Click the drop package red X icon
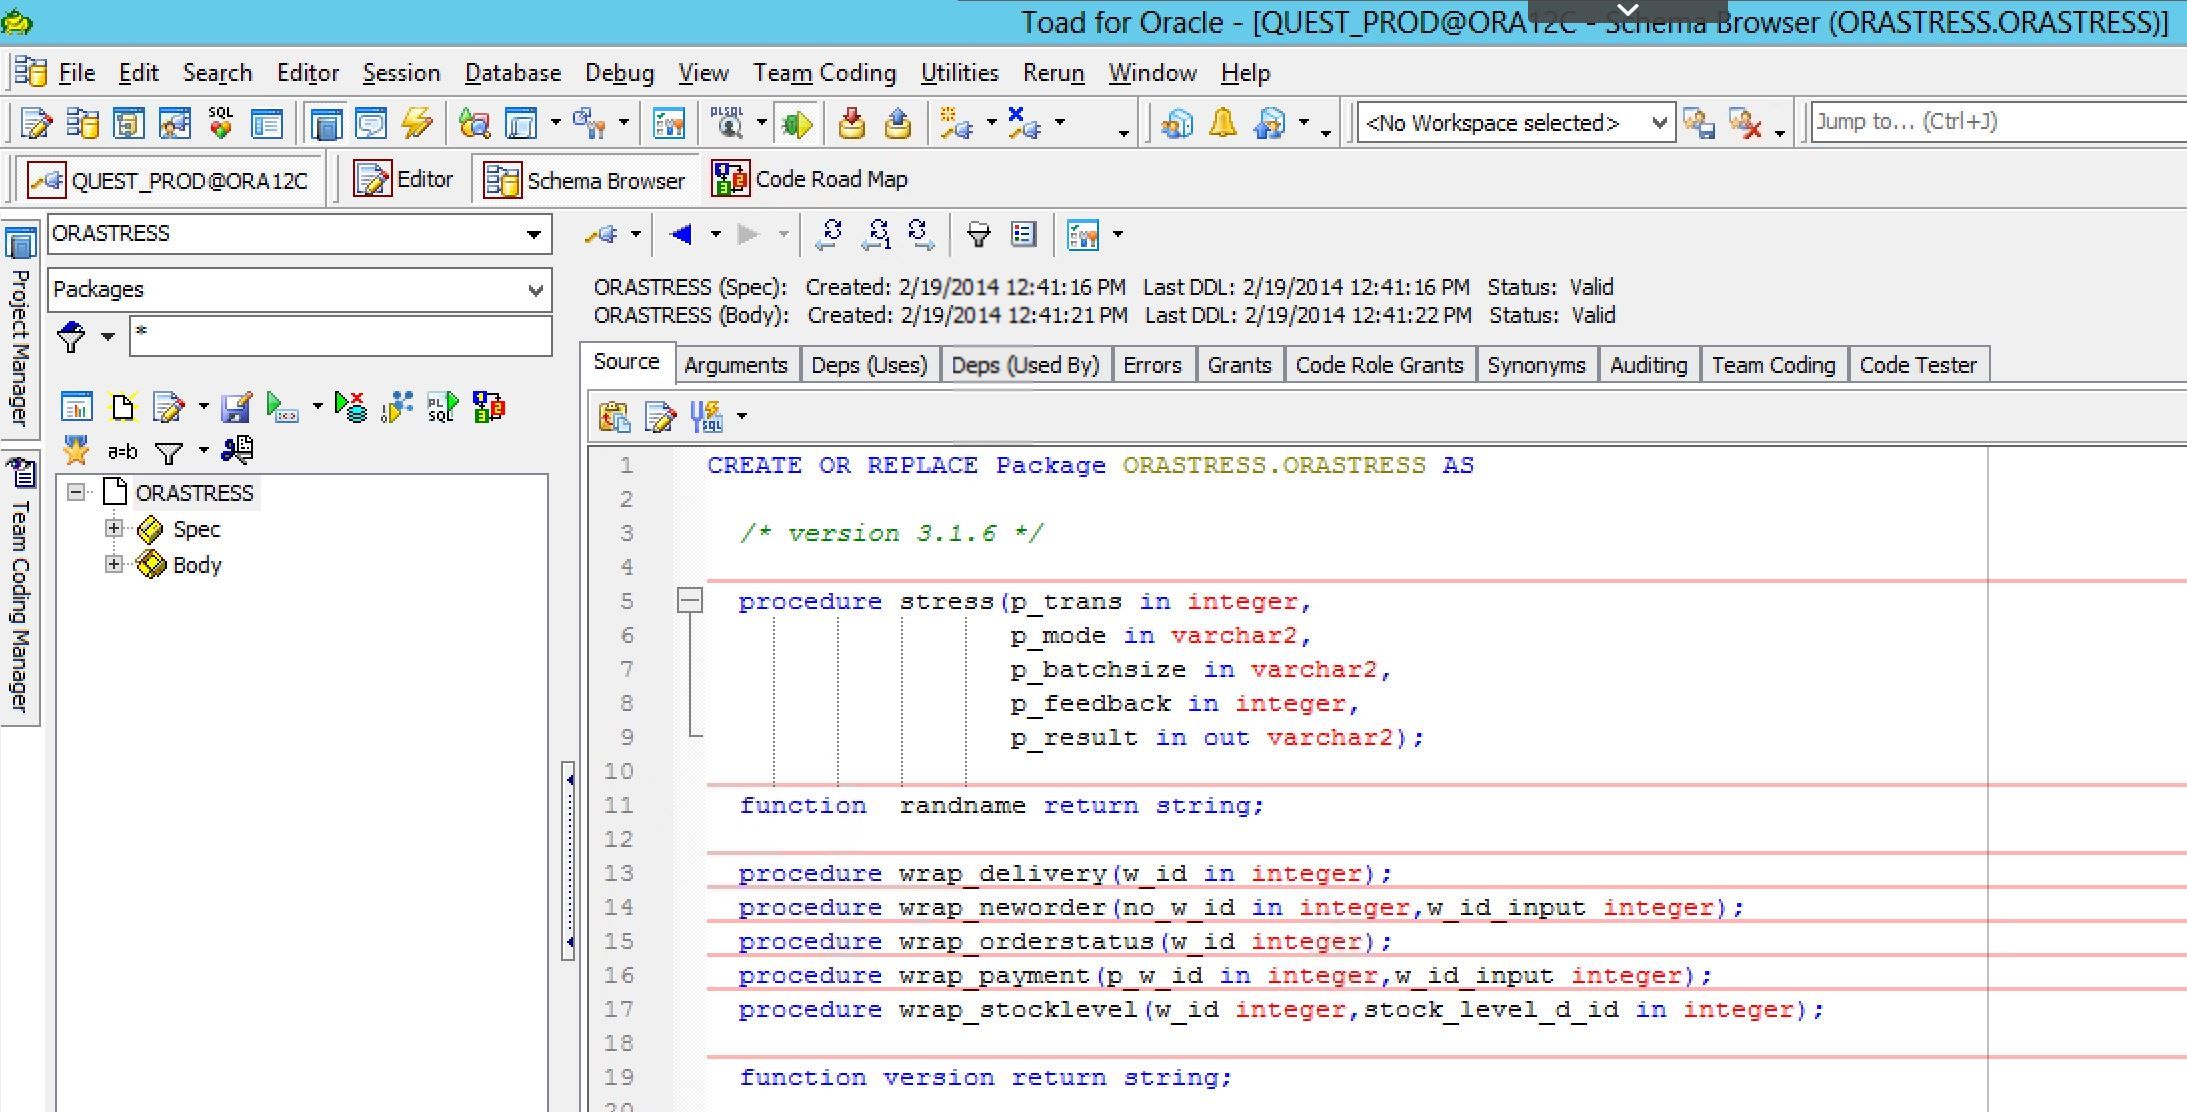 coord(351,407)
